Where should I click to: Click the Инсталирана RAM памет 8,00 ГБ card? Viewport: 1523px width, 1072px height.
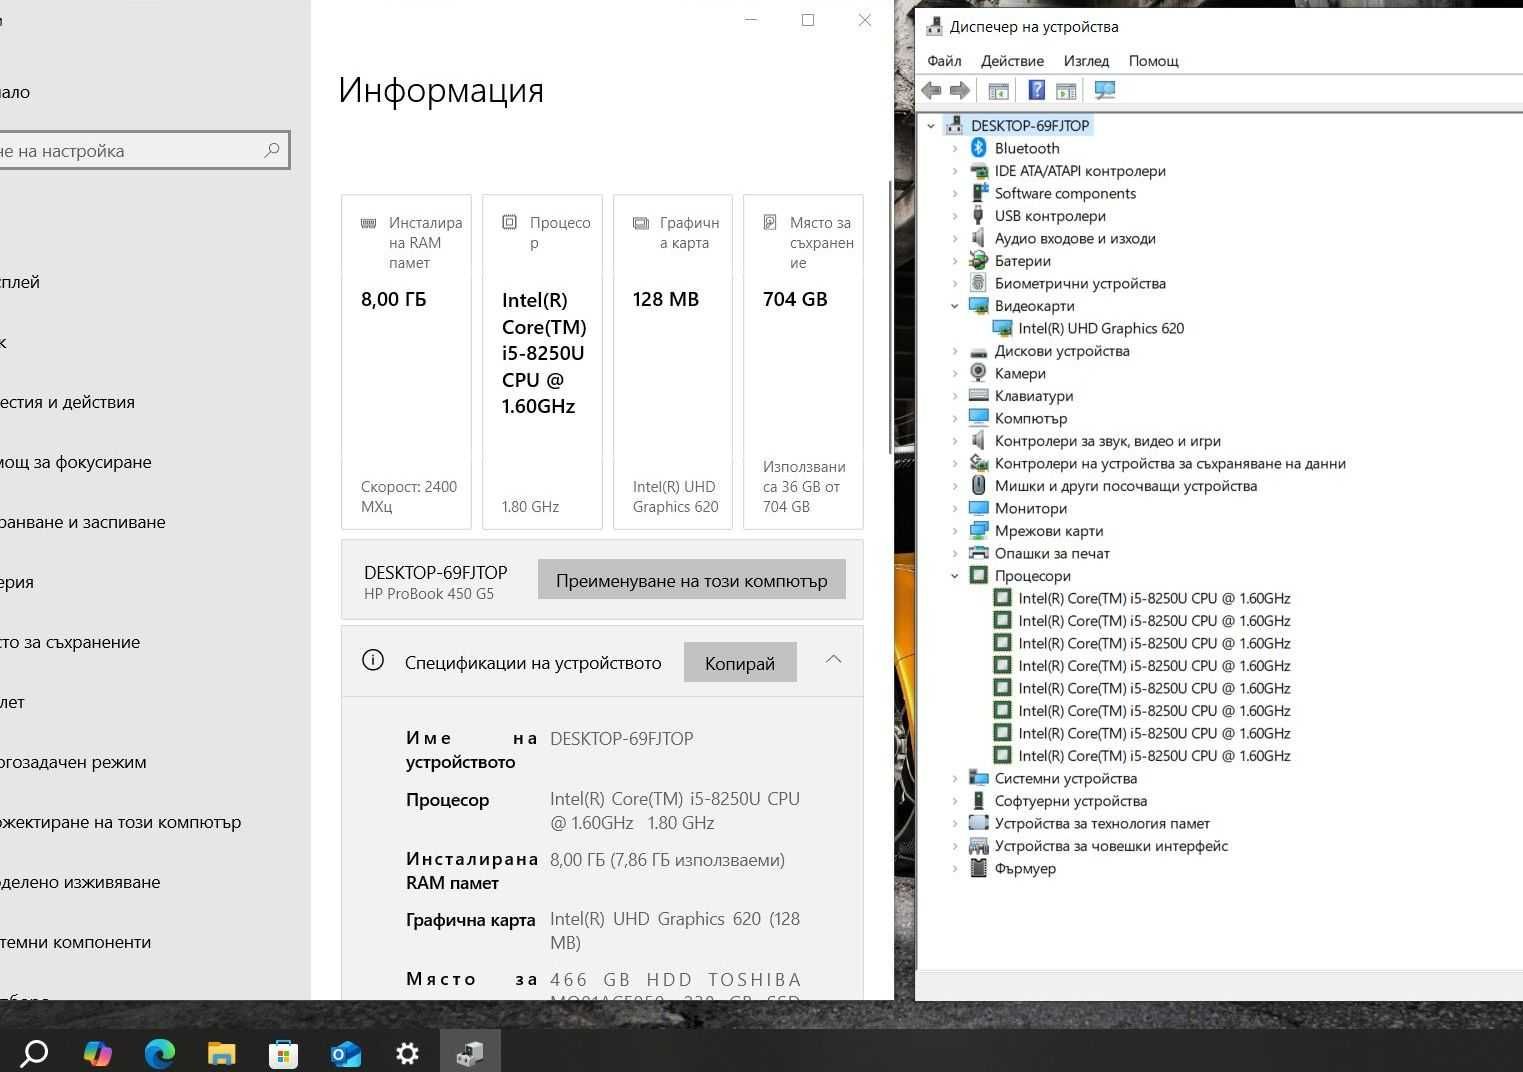coord(406,362)
